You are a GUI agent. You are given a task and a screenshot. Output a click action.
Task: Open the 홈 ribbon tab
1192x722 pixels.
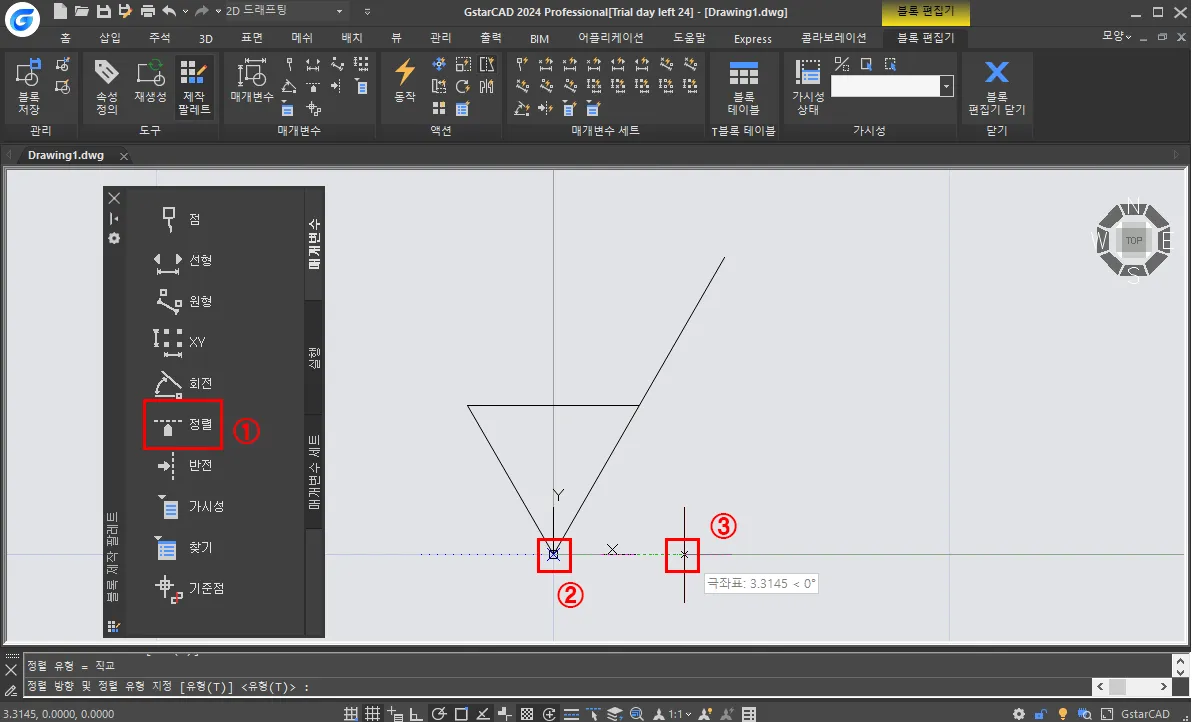(65, 37)
